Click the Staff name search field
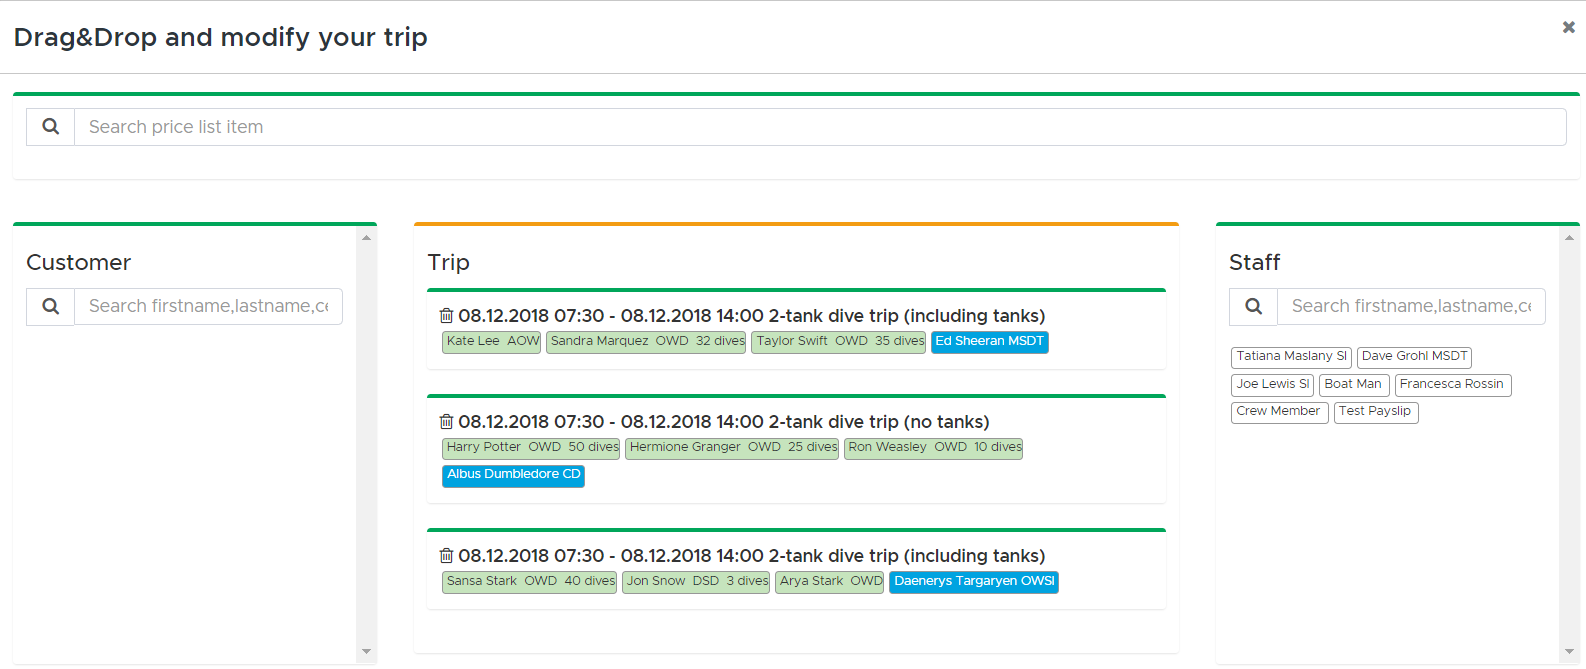Viewport: 1586px width, 669px height. pyautogui.click(x=1411, y=306)
